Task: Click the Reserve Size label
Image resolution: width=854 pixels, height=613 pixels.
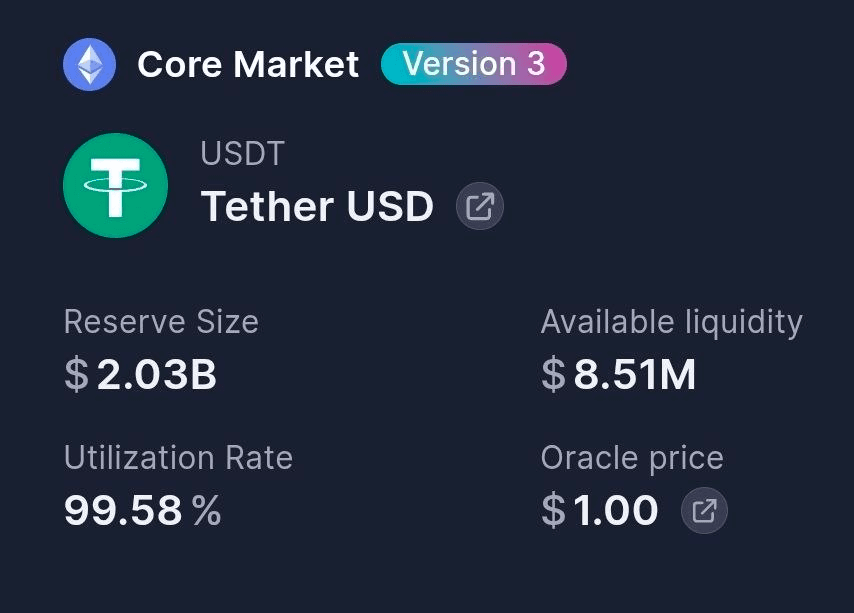Action: click(x=161, y=322)
